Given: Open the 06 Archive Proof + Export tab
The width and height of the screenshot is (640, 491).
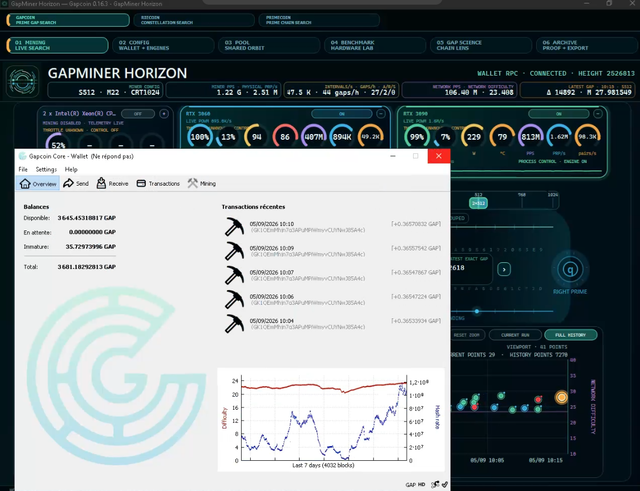Looking at the screenshot, I should [x=587, y=45].
